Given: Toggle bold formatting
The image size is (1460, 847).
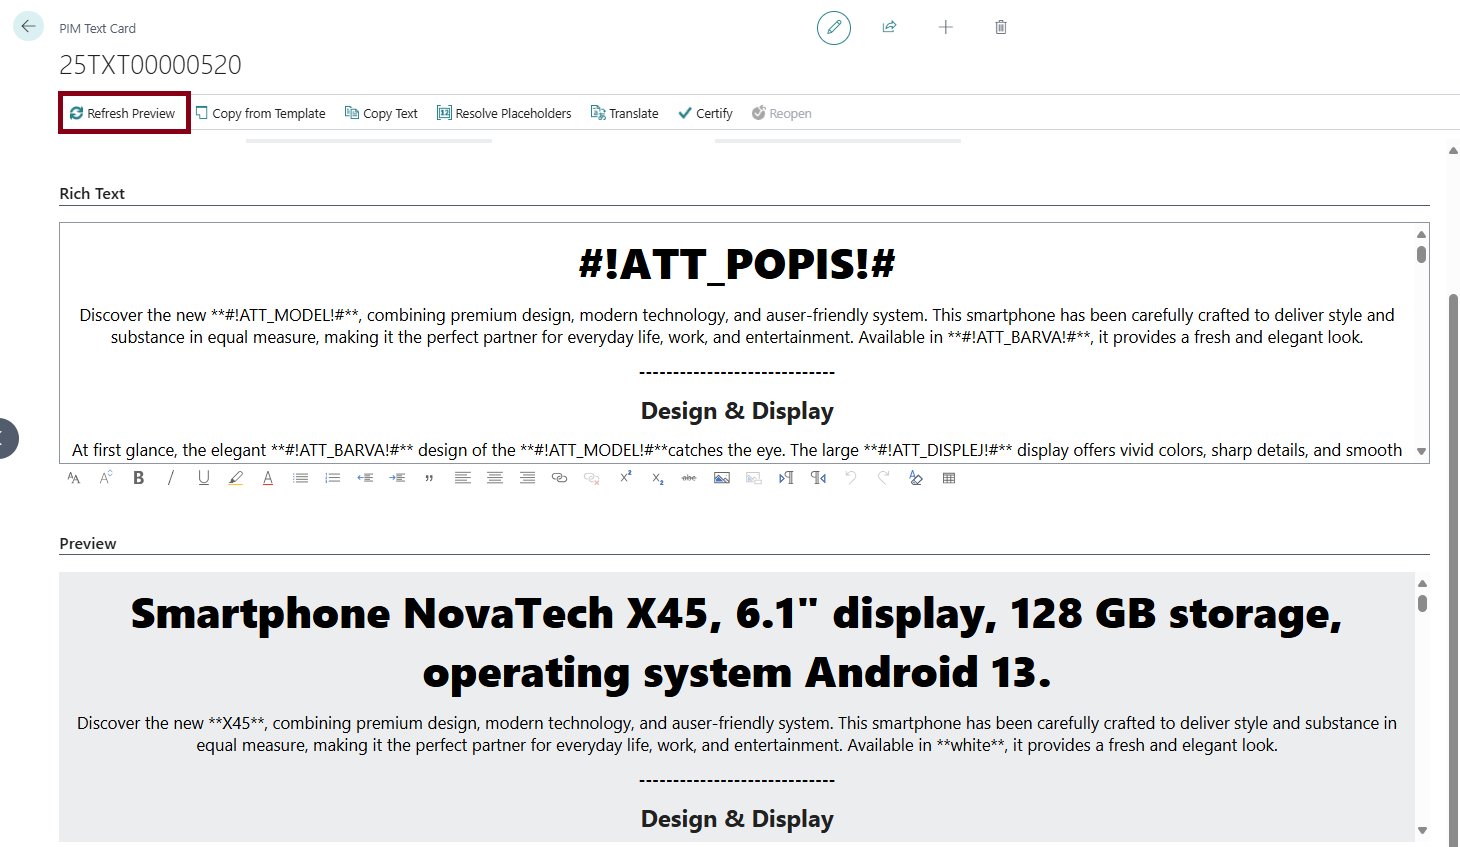Looking at the screenshot, I should [138, 477].
